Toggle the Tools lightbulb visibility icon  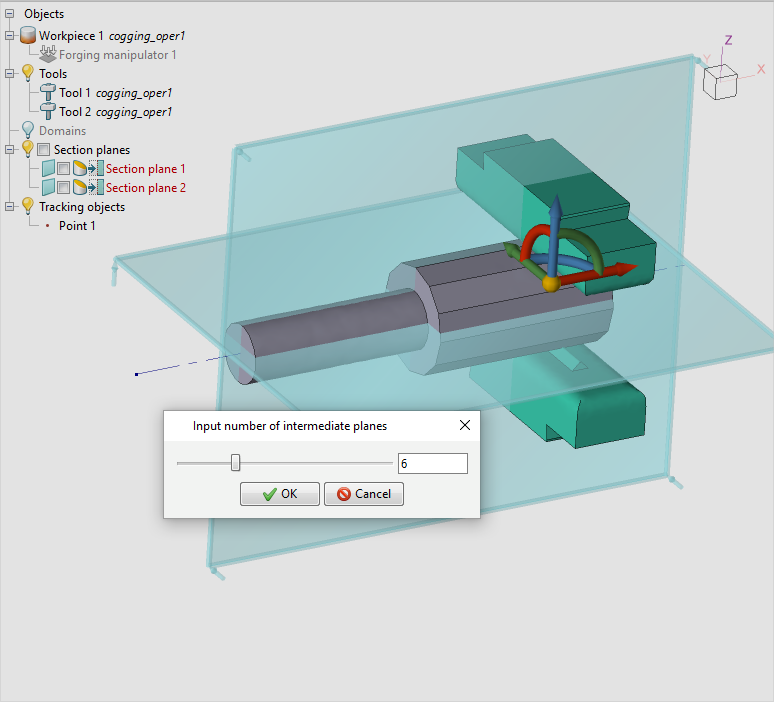[x=28, y=73]
